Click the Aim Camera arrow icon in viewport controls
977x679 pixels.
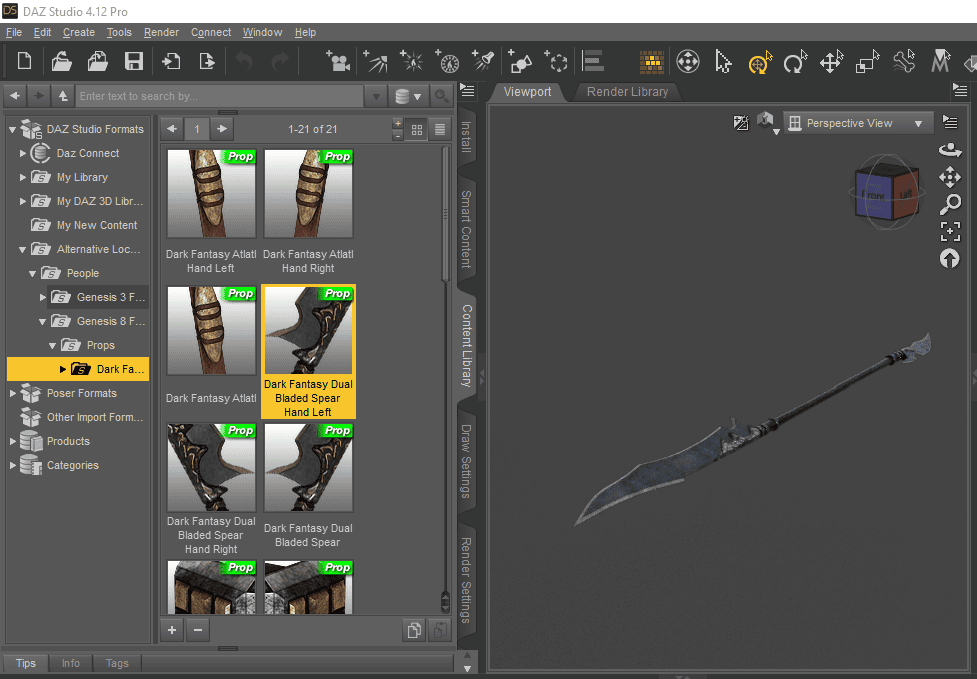(950, 259)
